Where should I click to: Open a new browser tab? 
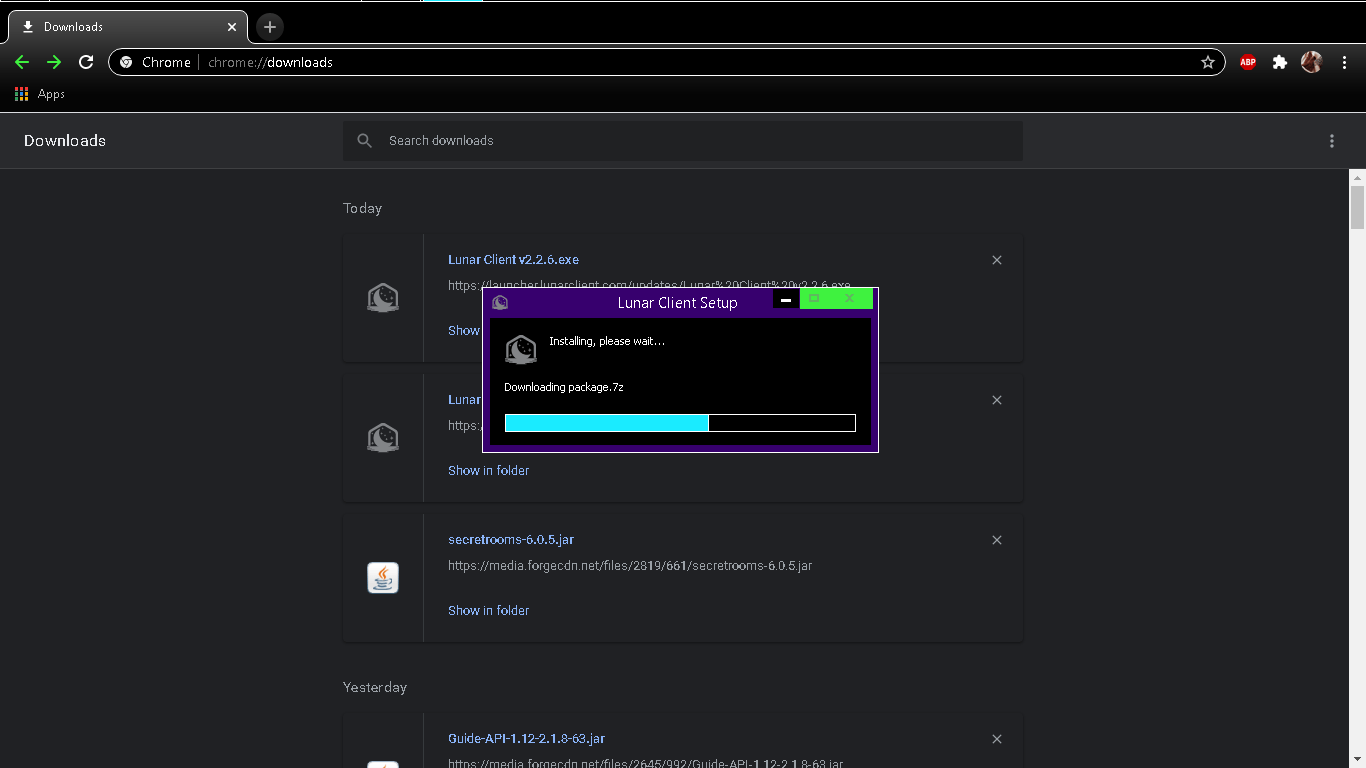[269, 27]
